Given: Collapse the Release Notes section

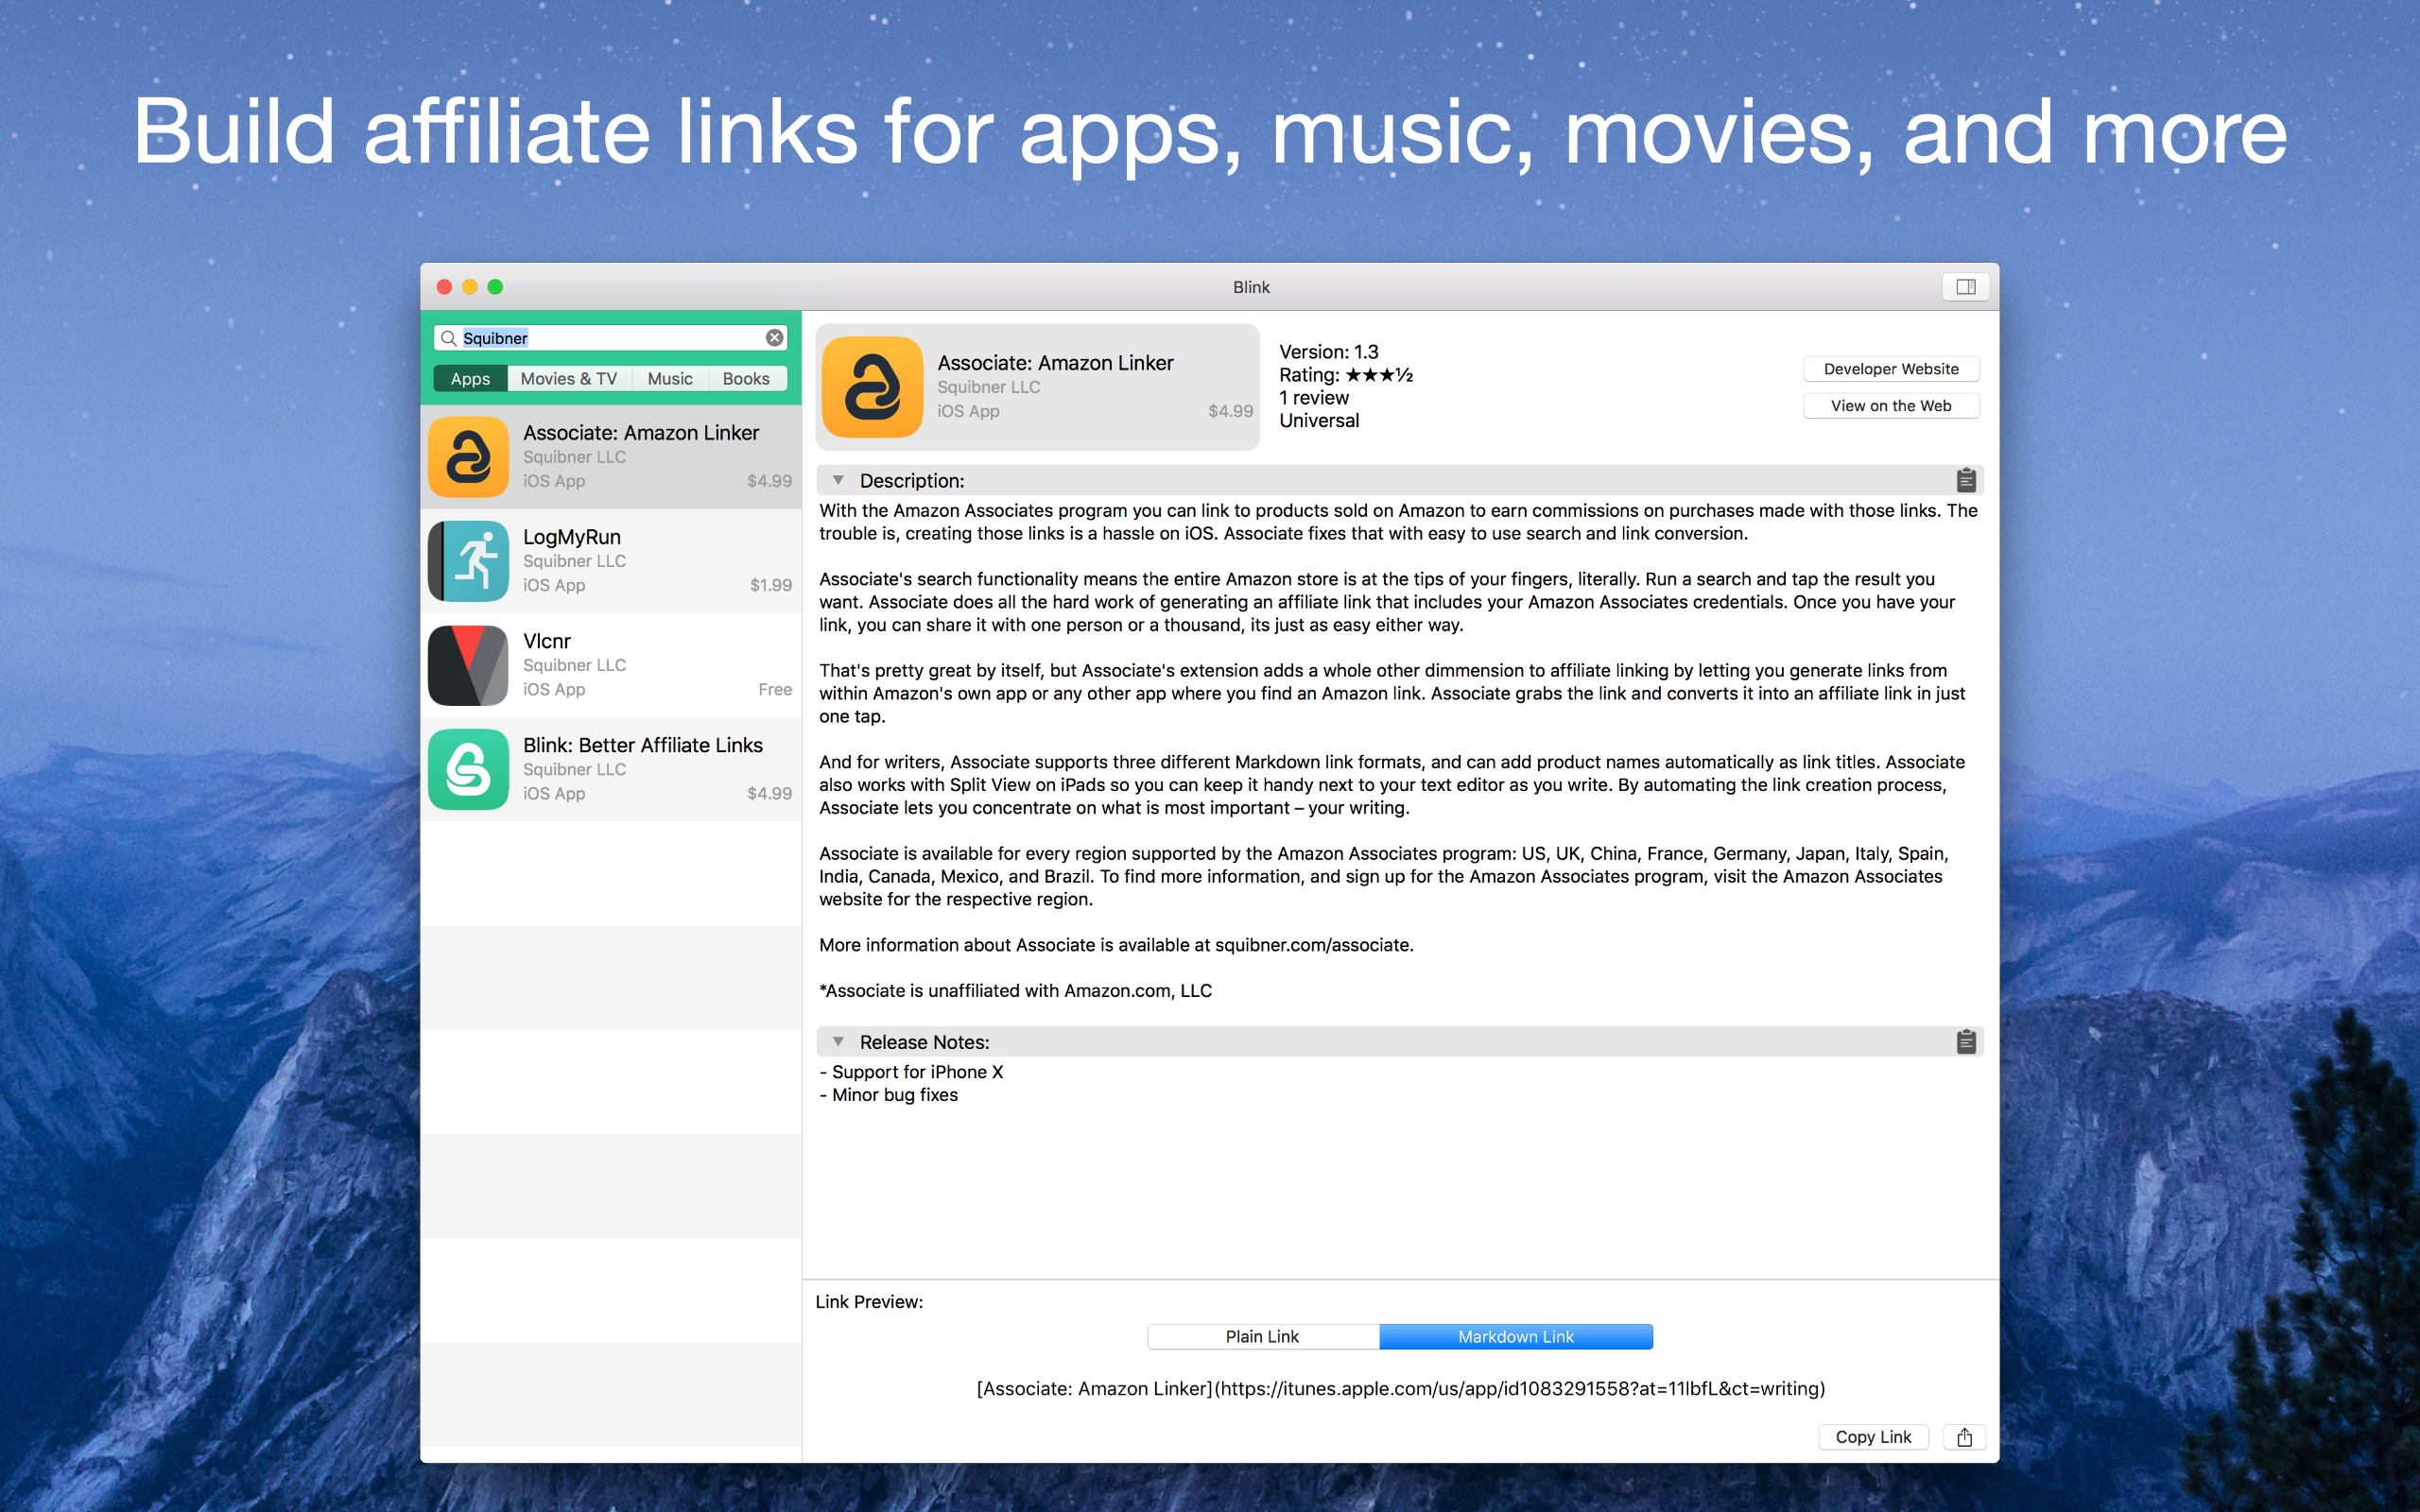Looking at the screenshot, I should point(838,1041).
